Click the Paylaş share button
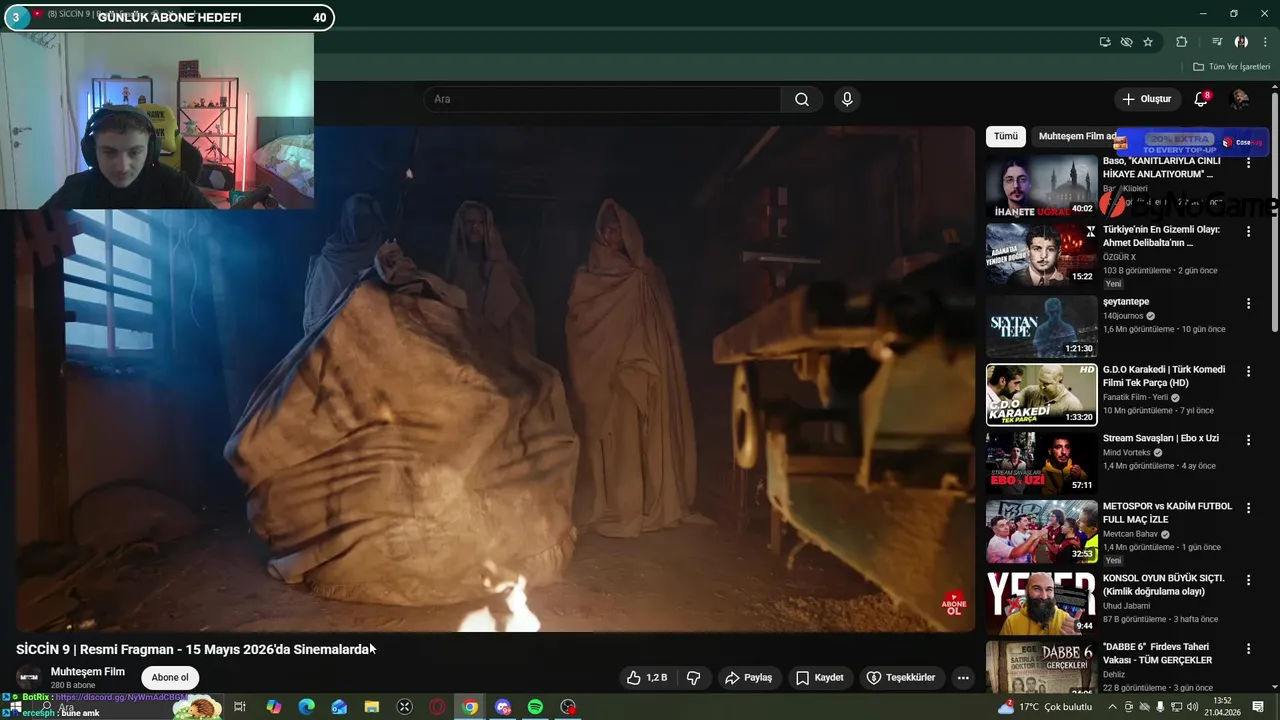The image size is (1280, 720). [749, 678]
